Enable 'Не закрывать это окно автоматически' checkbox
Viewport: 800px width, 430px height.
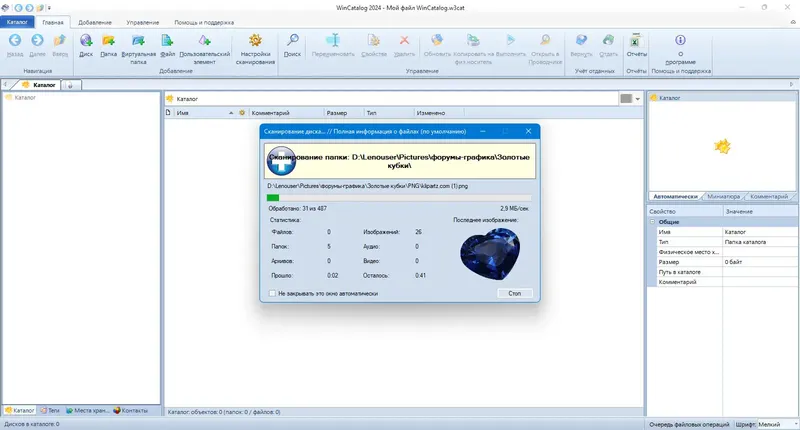pyautogui.click(x=272, y=293)
